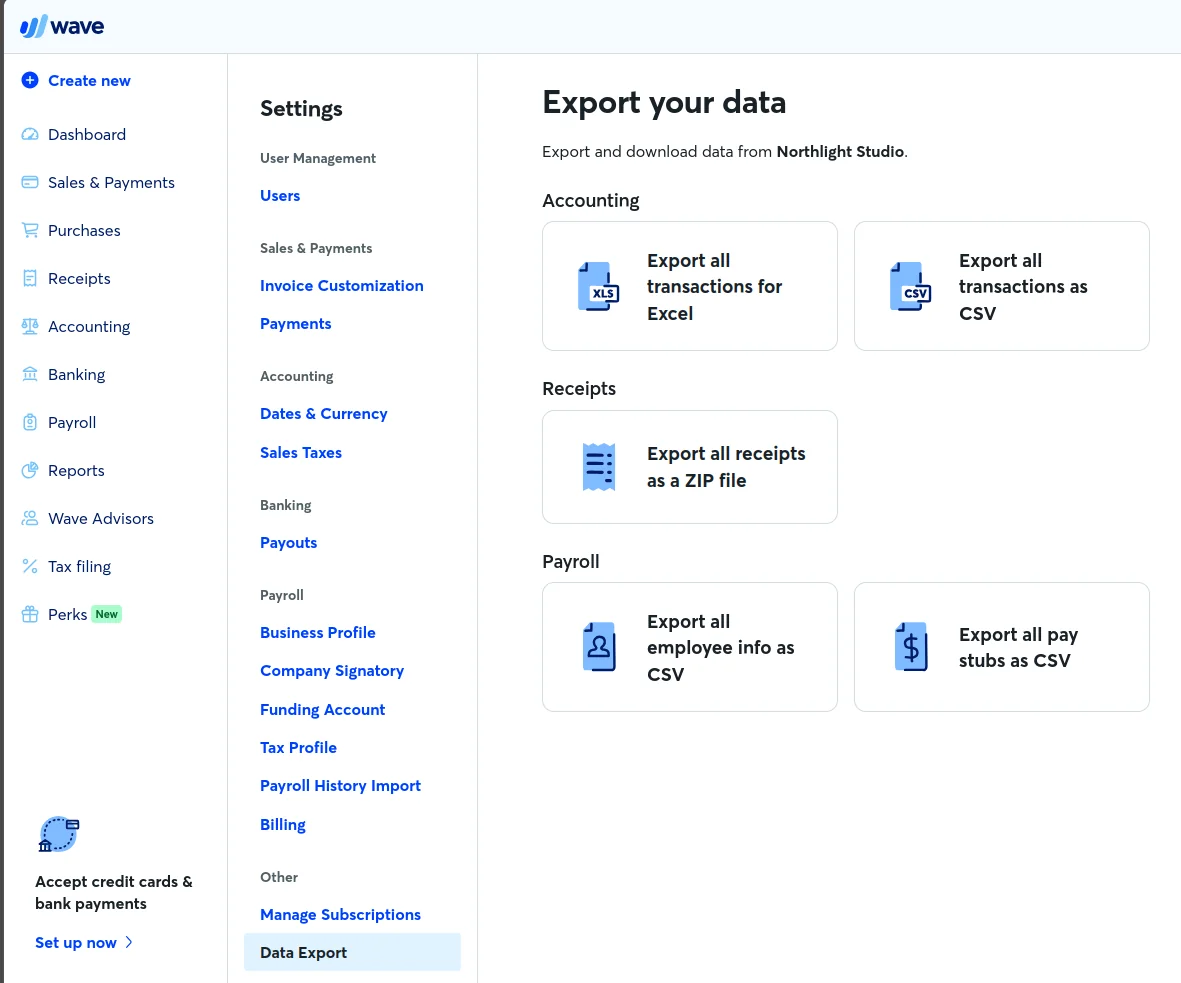The width and height of the screenshot is (1181, 983).
Task: Open Payments settings link
Action: [296, 324]
